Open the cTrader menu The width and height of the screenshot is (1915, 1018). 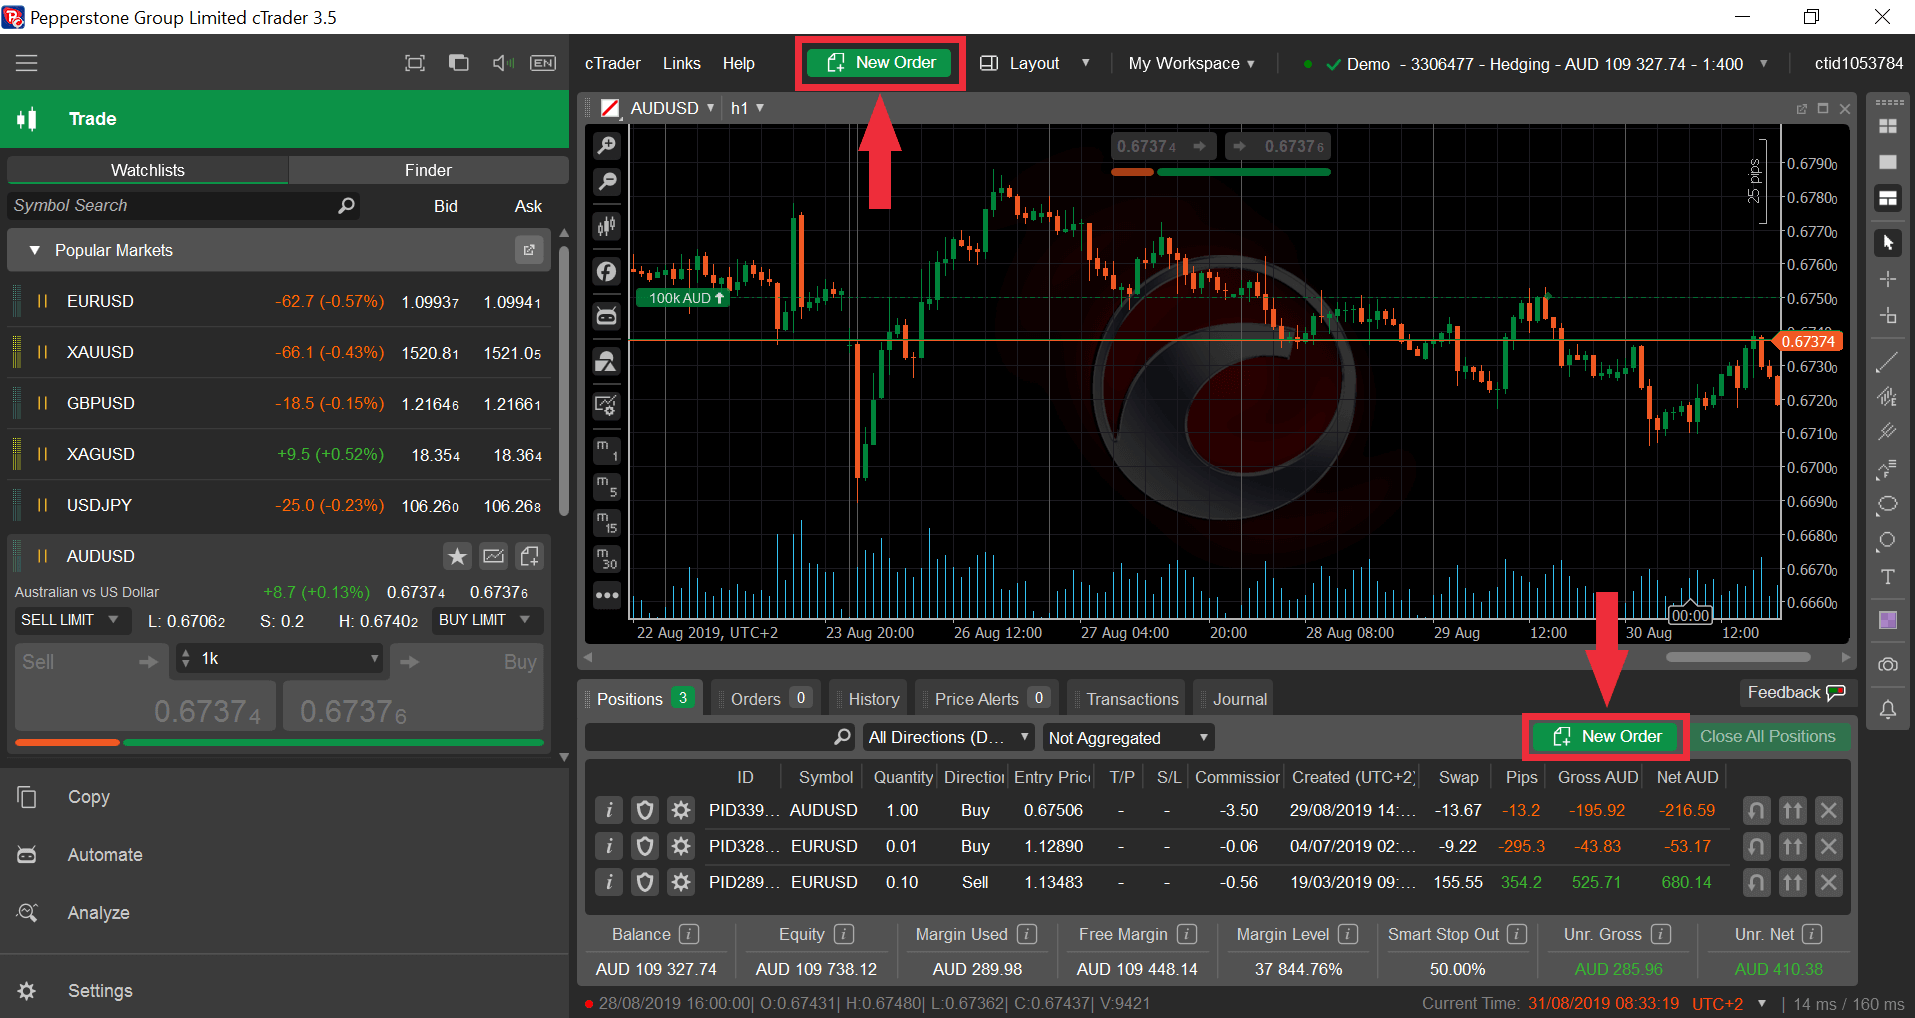613,63
